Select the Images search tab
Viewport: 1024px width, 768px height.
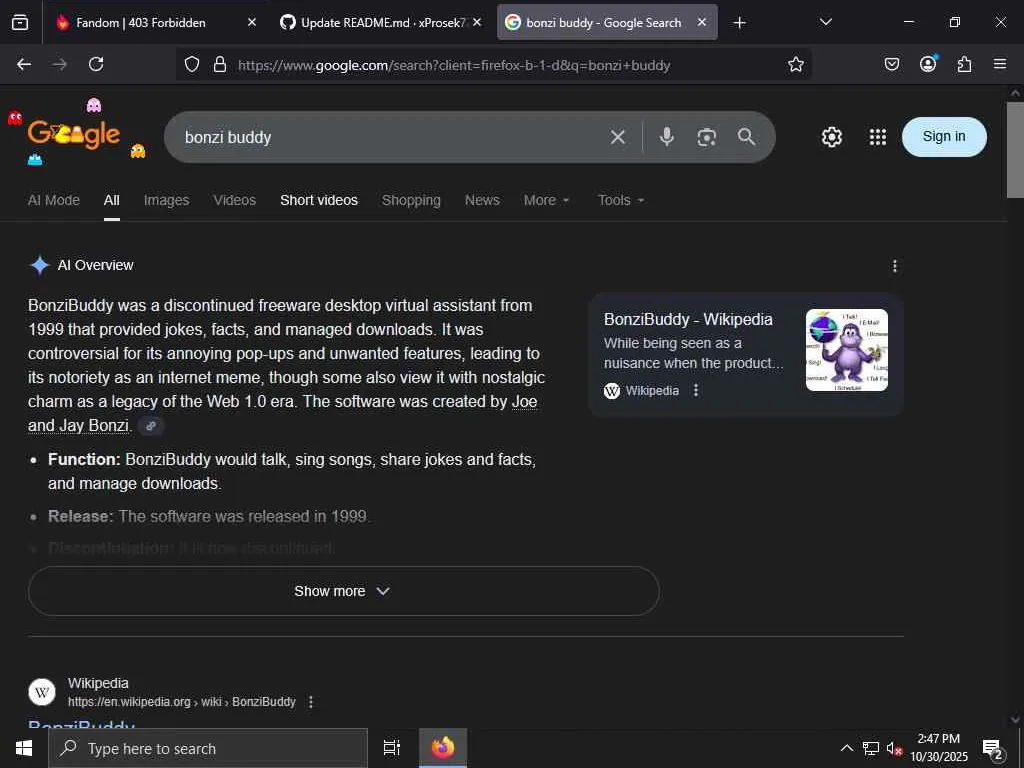(167, 200)
